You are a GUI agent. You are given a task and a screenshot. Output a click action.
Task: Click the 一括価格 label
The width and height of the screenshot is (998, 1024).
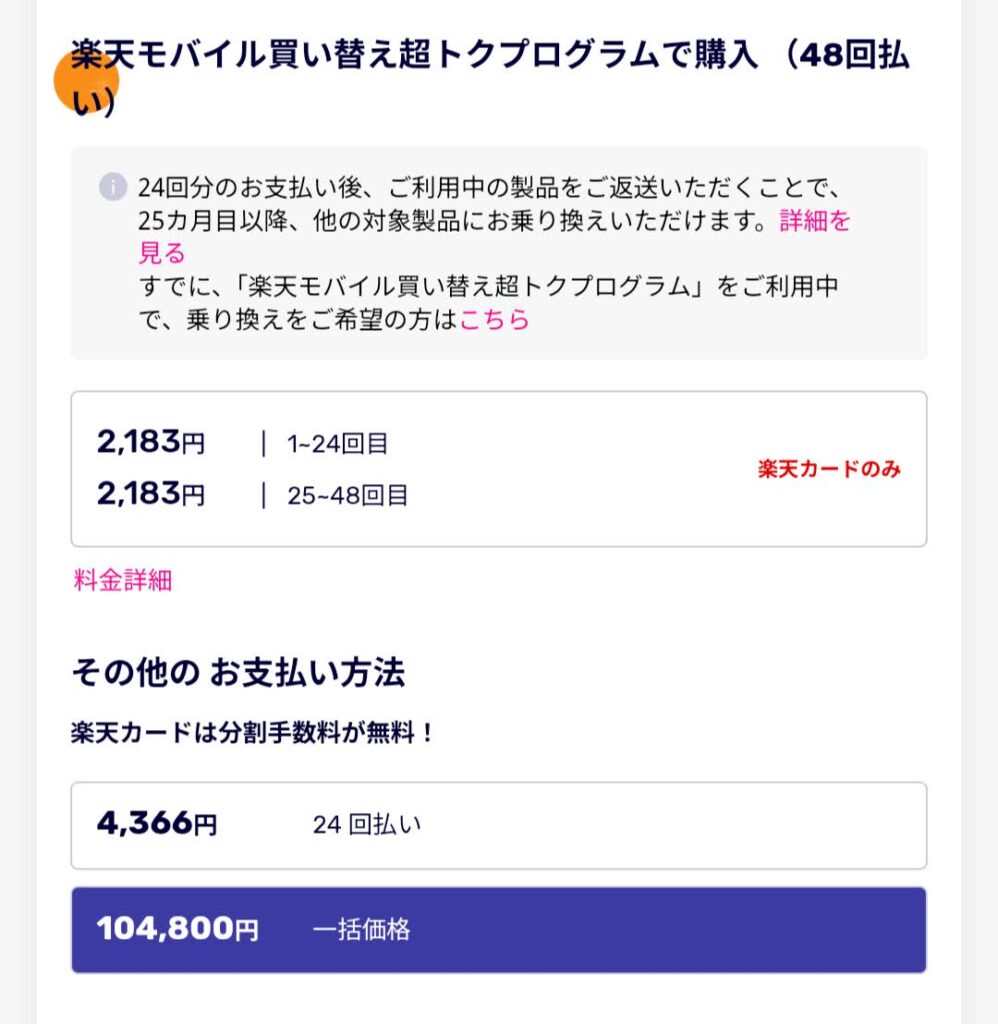pyautogui.click(x=362, y=929)
